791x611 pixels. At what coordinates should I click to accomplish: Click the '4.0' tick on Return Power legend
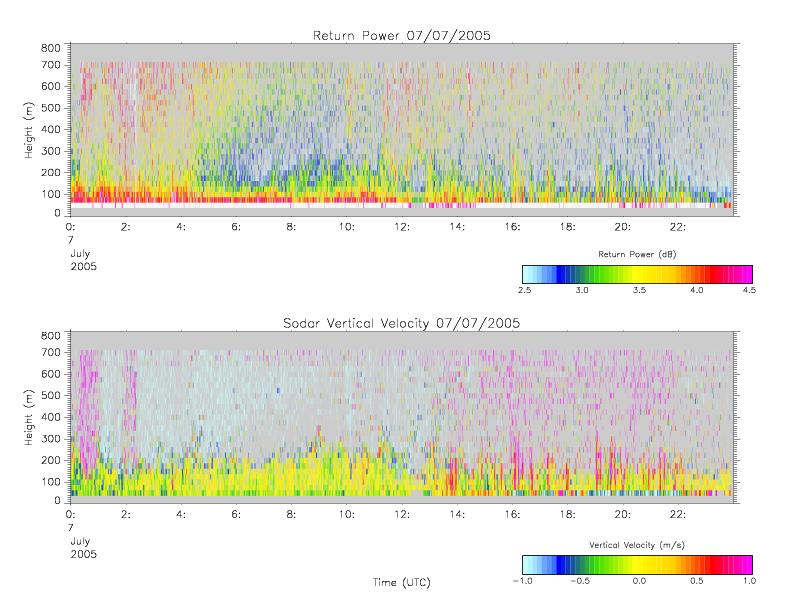tap(697, 290)
